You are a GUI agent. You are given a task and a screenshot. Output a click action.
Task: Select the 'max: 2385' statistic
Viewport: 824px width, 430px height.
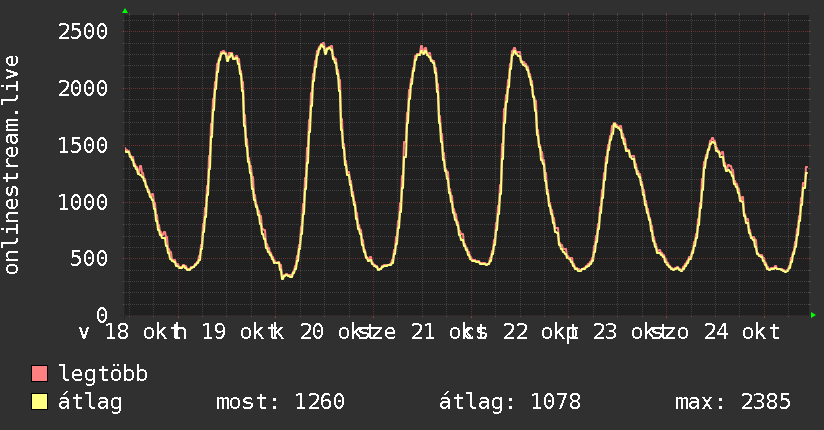[733, 402]
